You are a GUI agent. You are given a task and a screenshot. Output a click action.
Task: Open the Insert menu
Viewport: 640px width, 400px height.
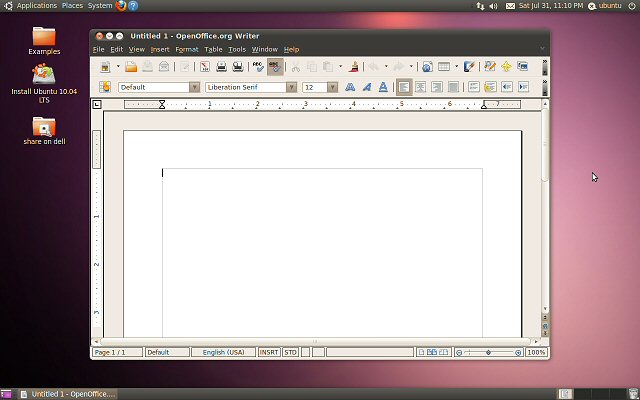pos(160,49)
